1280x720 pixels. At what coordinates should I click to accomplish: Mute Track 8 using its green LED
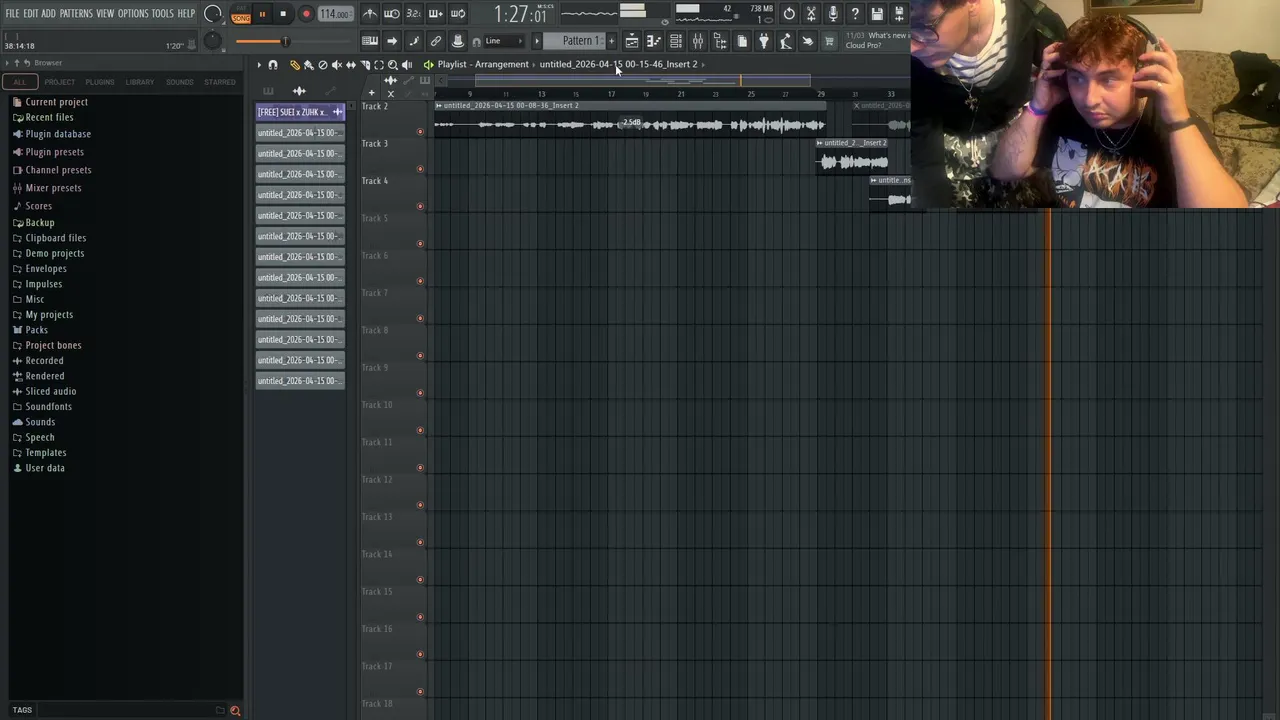click(x=420, y=356)
